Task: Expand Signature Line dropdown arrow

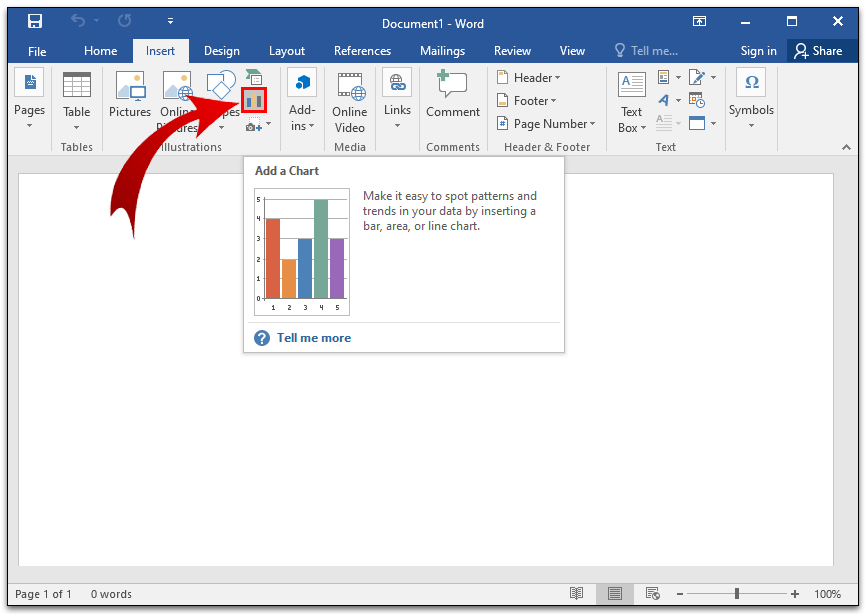Action: pyautogui.click(x=713, y=77)
